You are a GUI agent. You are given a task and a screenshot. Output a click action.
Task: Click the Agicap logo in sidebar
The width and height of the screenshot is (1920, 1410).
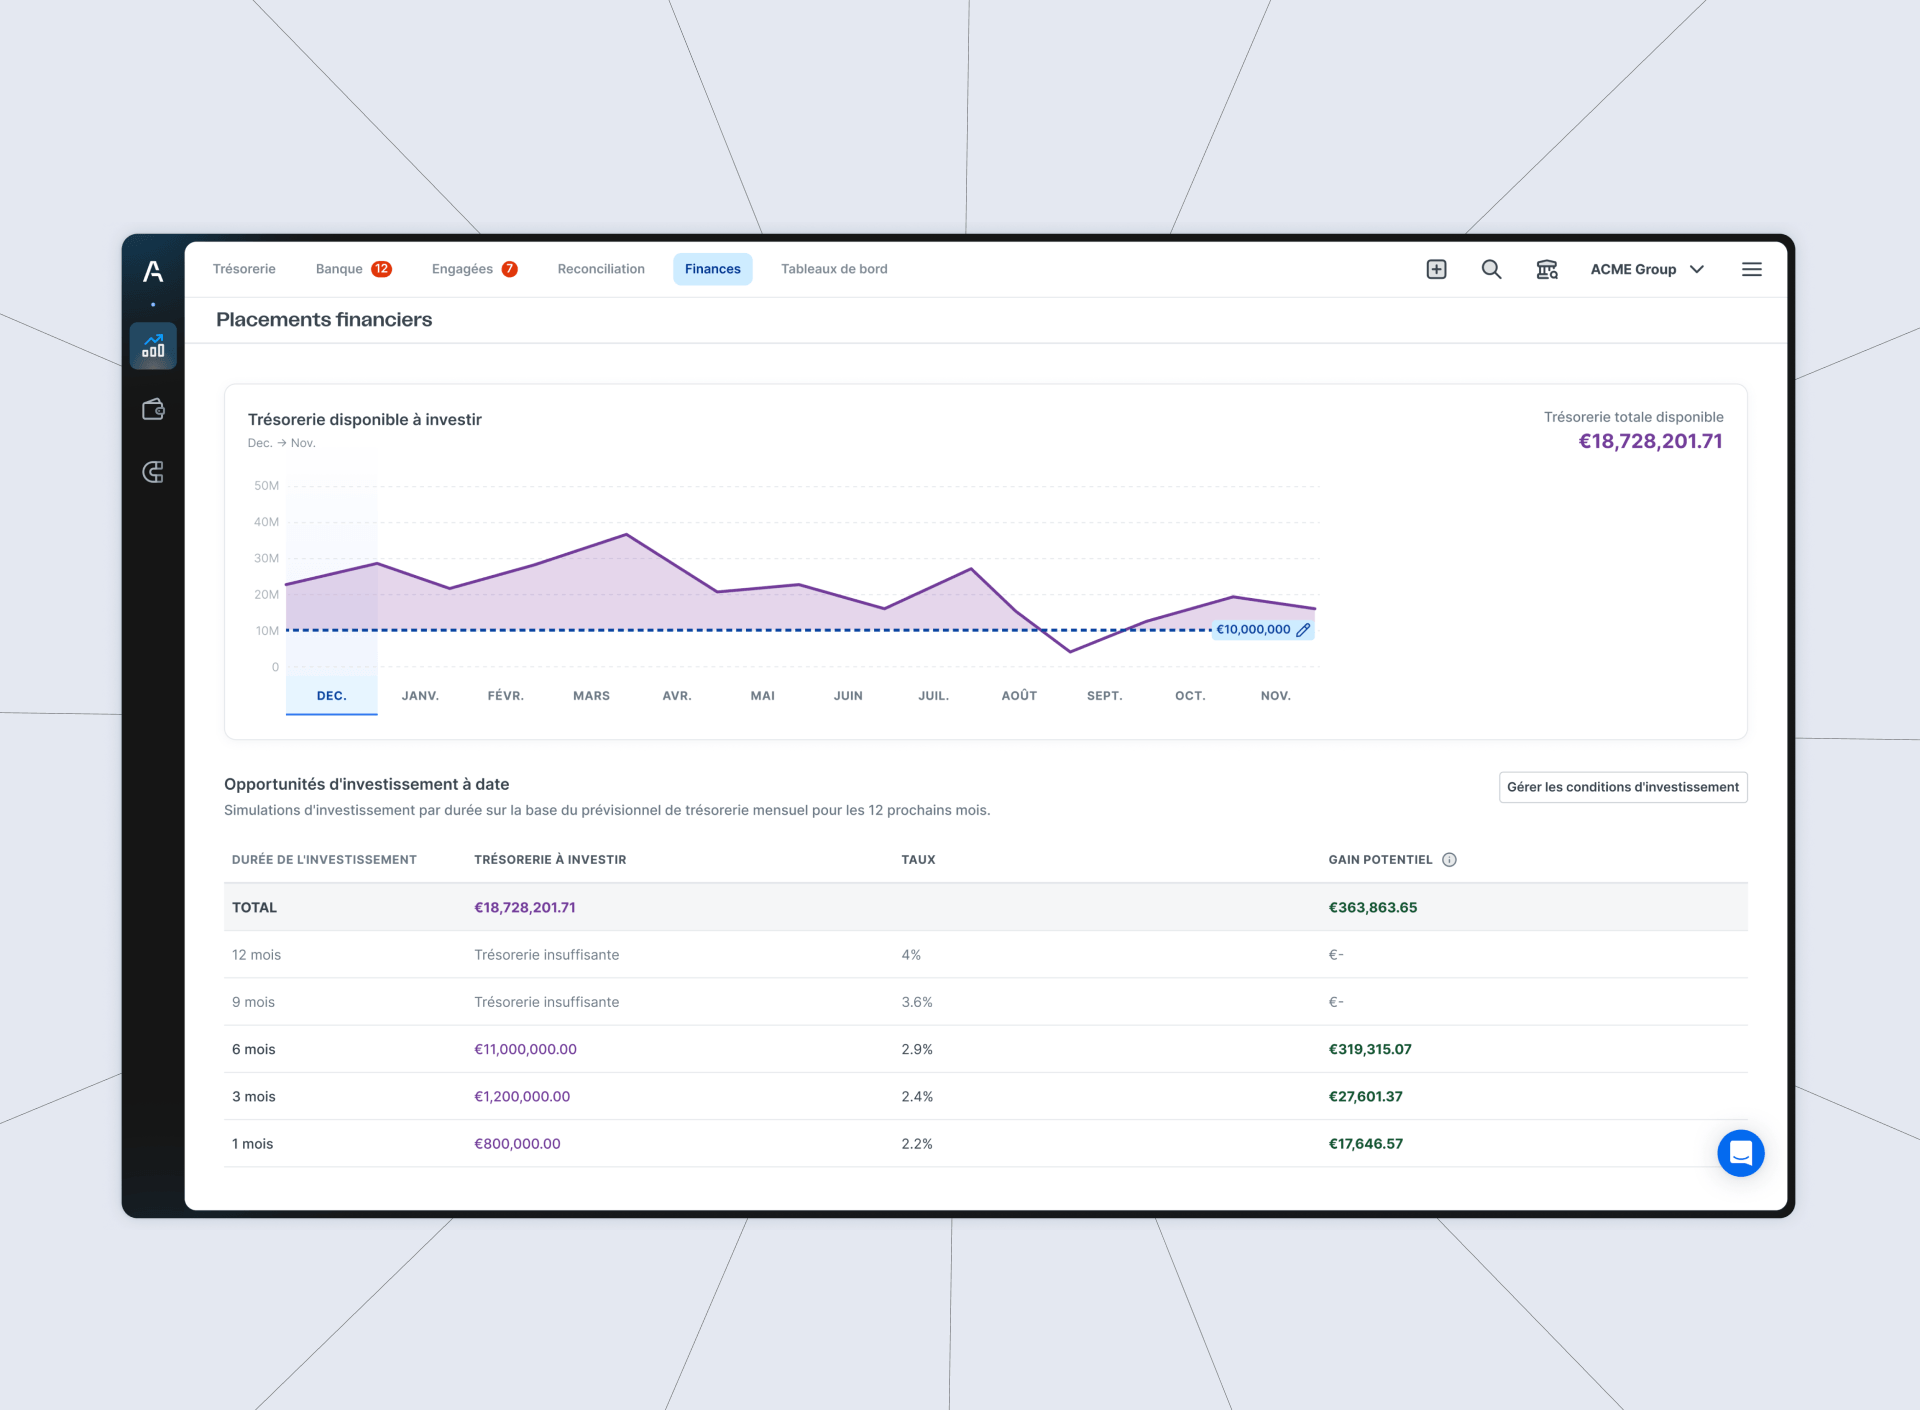pos(153,271)
